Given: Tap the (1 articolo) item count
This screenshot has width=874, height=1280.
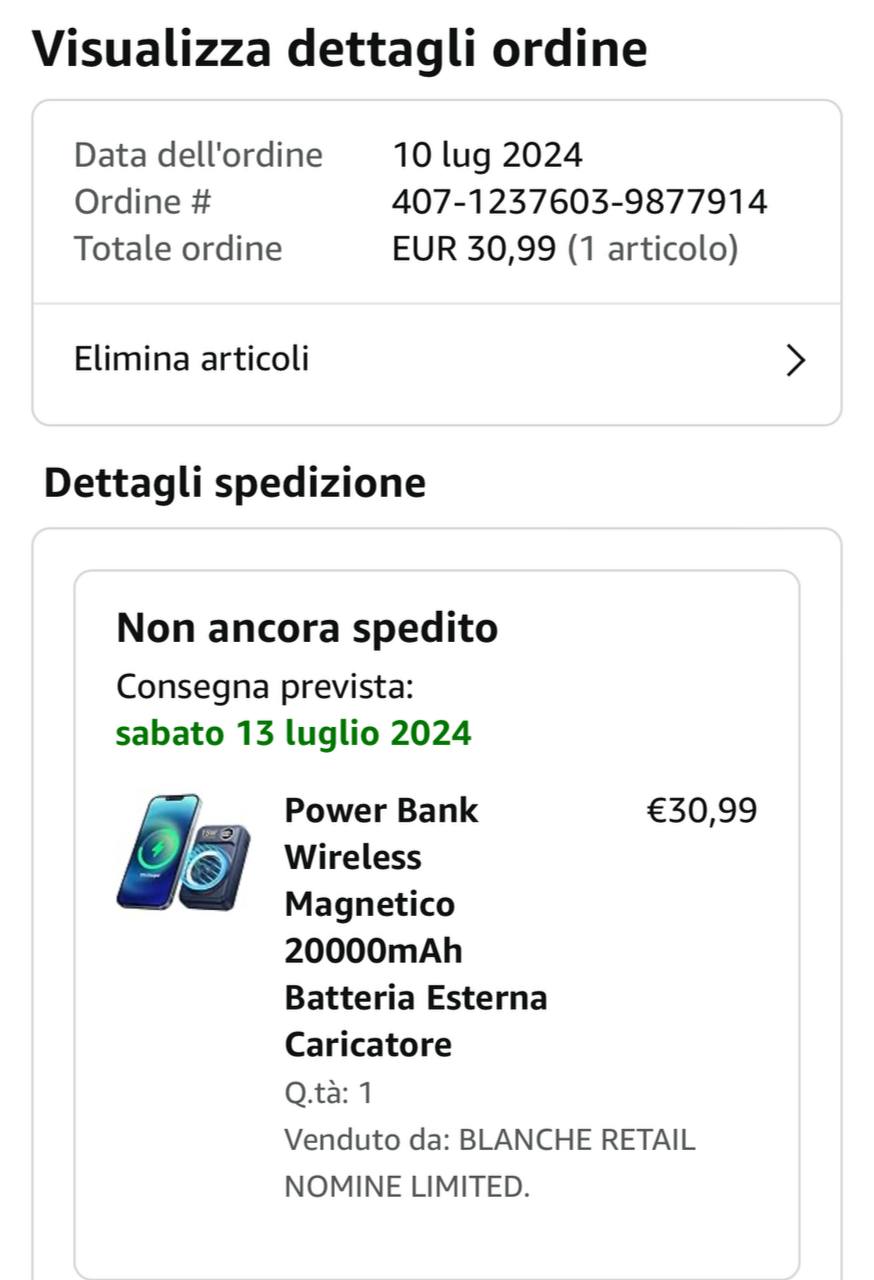Looking at the screenshot, I should [x=653, y=248].
